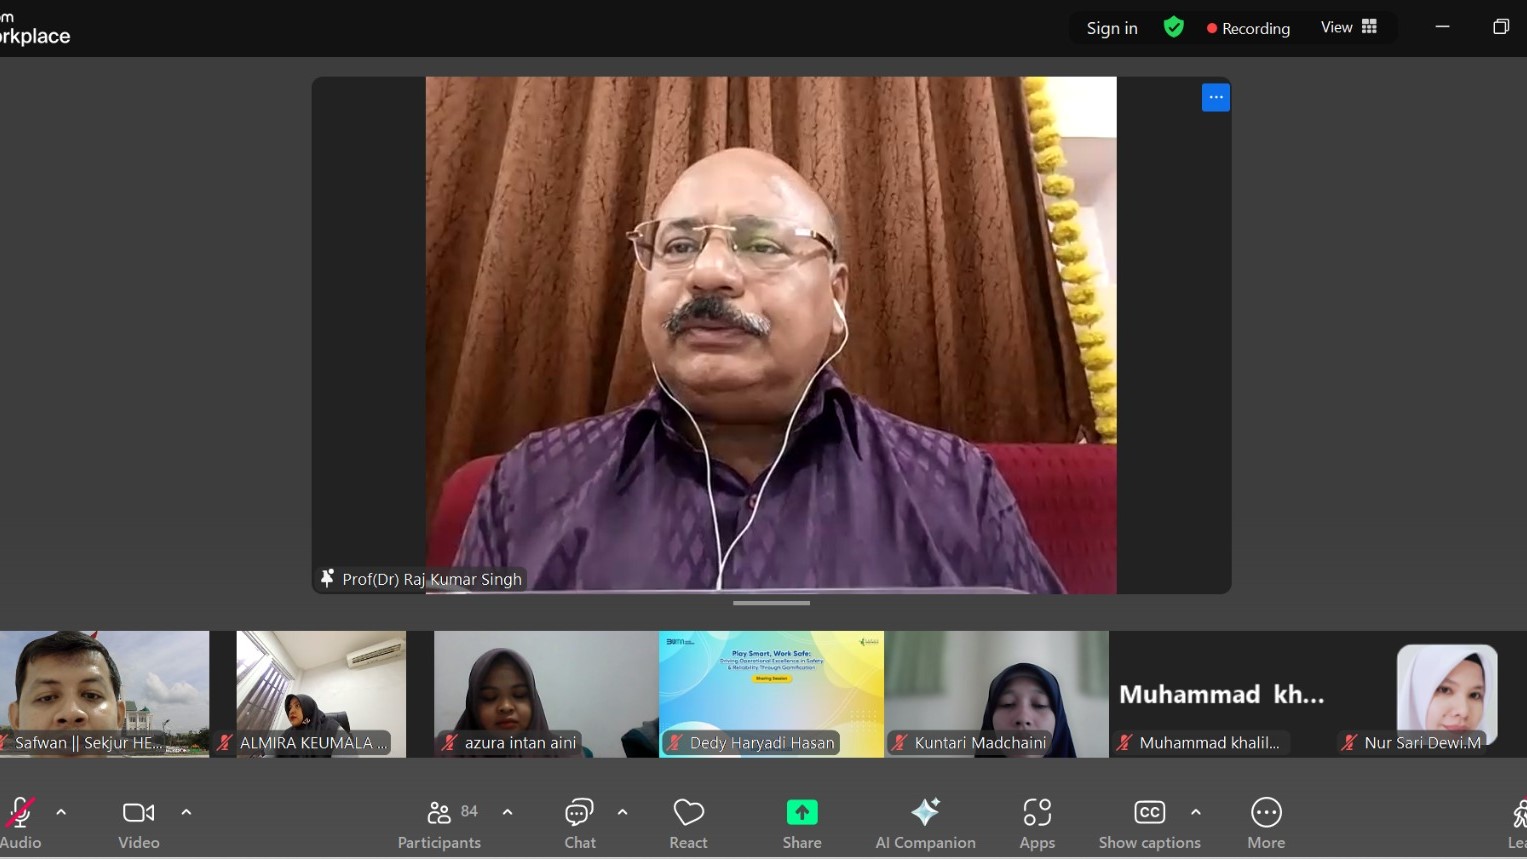Screen dimensions: 1527x859
Task: Expand audio options arrow beside Audio
Action: pos(61,812)
